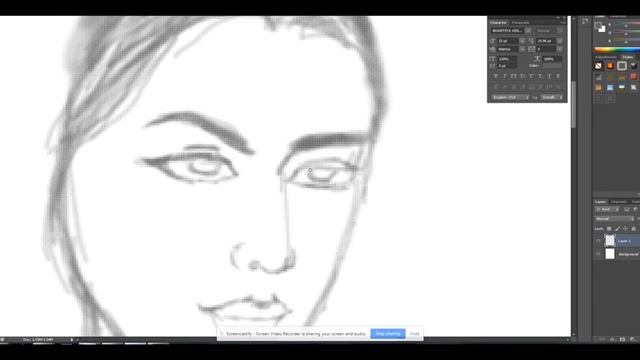The height and width of the screenshot is (360, 640).
Task: Click the adjustment layer filter icon in Layers
Action: tap(635, 209)
